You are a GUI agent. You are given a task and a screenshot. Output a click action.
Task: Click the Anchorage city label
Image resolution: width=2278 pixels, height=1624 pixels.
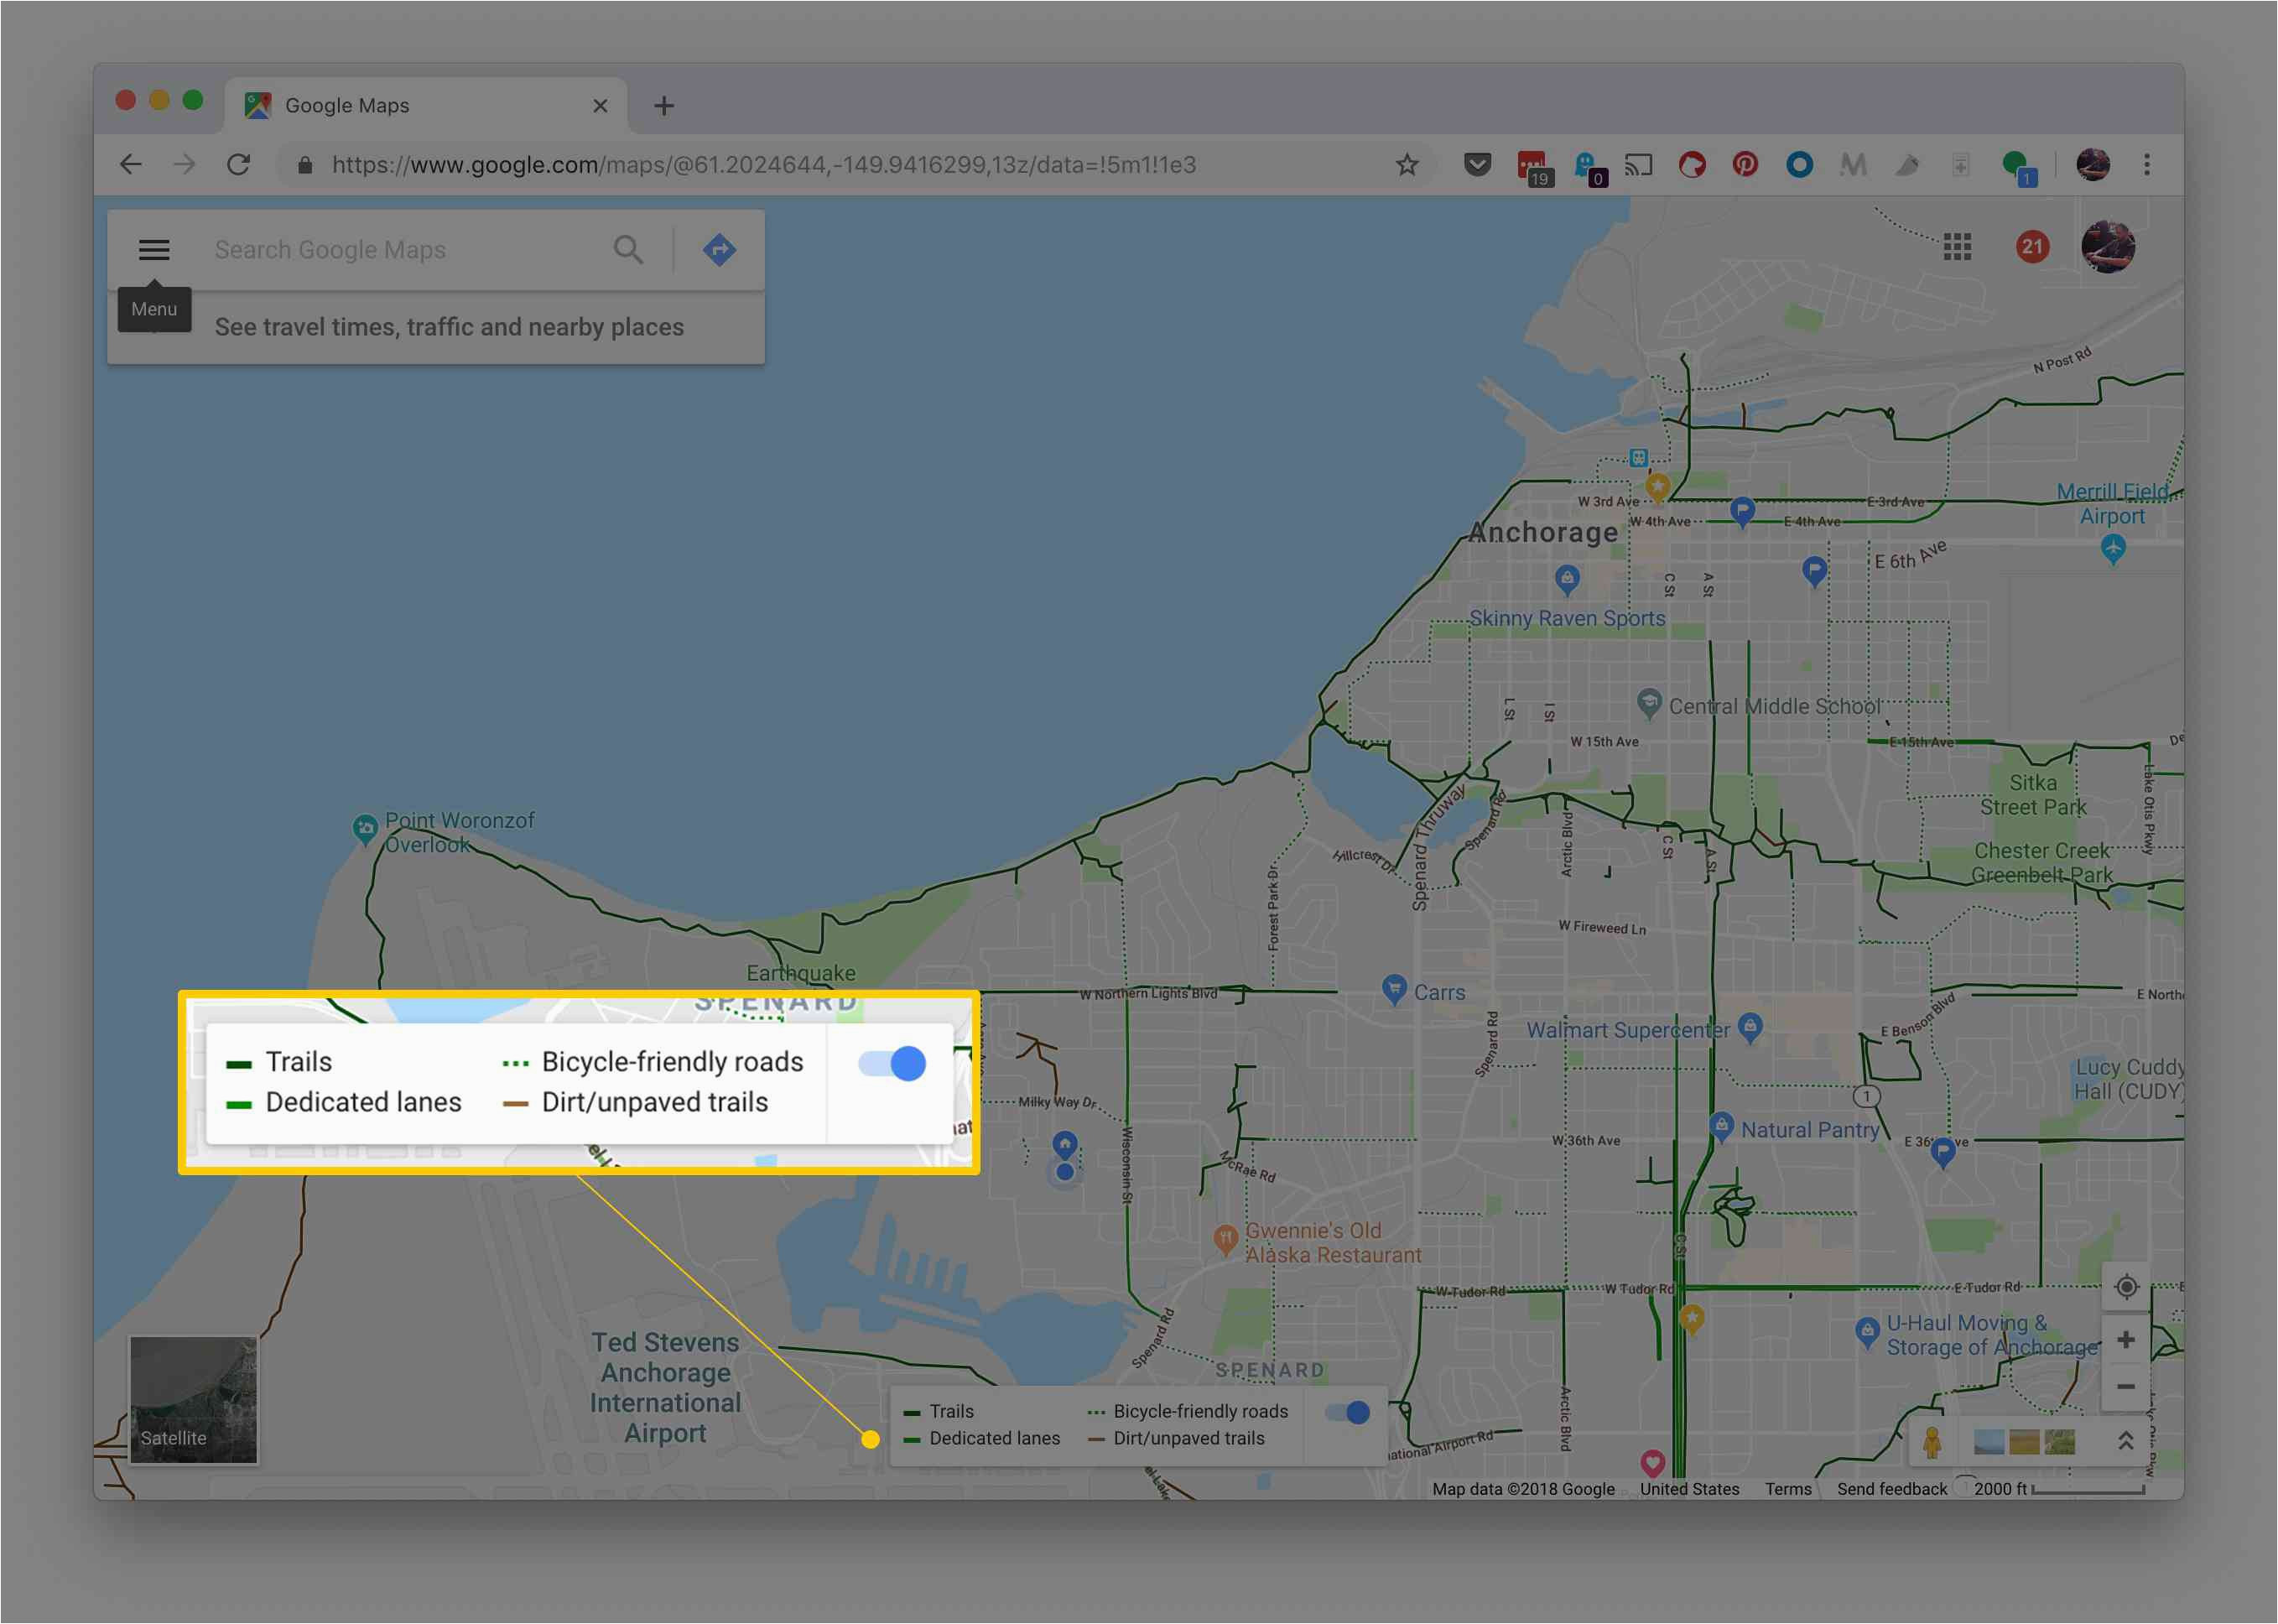[x=1543, y=532]
